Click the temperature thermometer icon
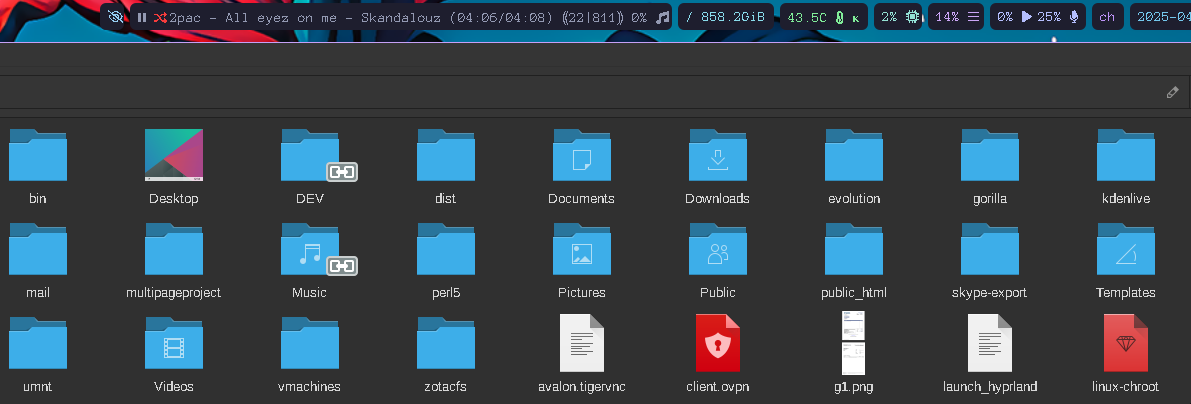1191x404 pixels. pyautogui.click(x=840, y=18)
